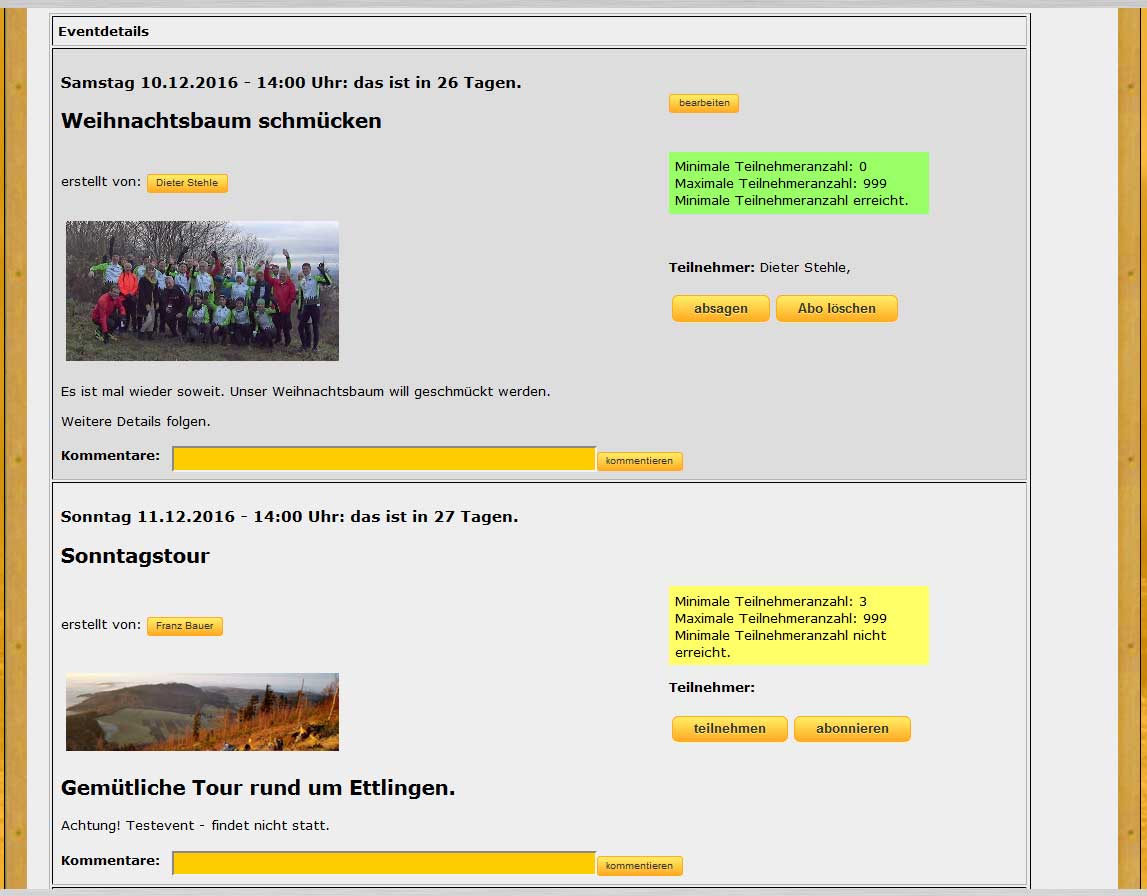Focus comment field for Weihnachtsbaum schmücken
1147x896 pixels.
pos(384,459)
